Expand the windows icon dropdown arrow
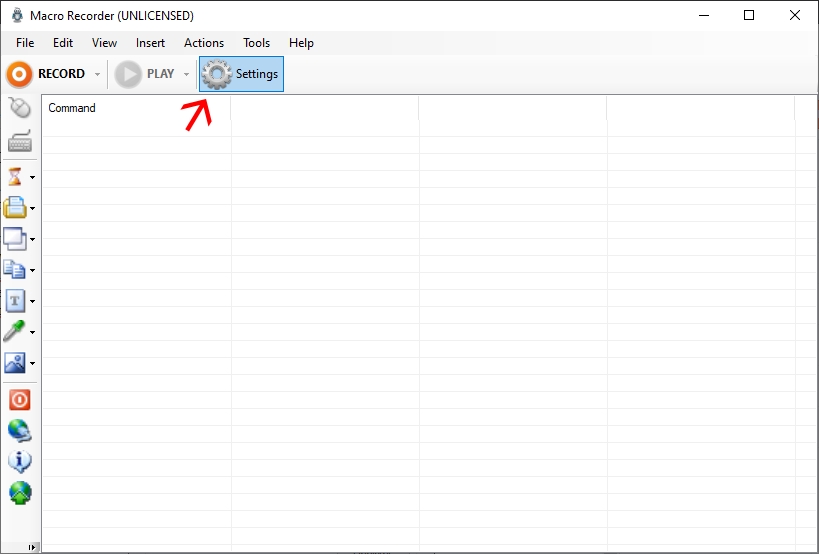Viewport: 819px width, 554px height. pyautogui.click(x=32, y=239)
